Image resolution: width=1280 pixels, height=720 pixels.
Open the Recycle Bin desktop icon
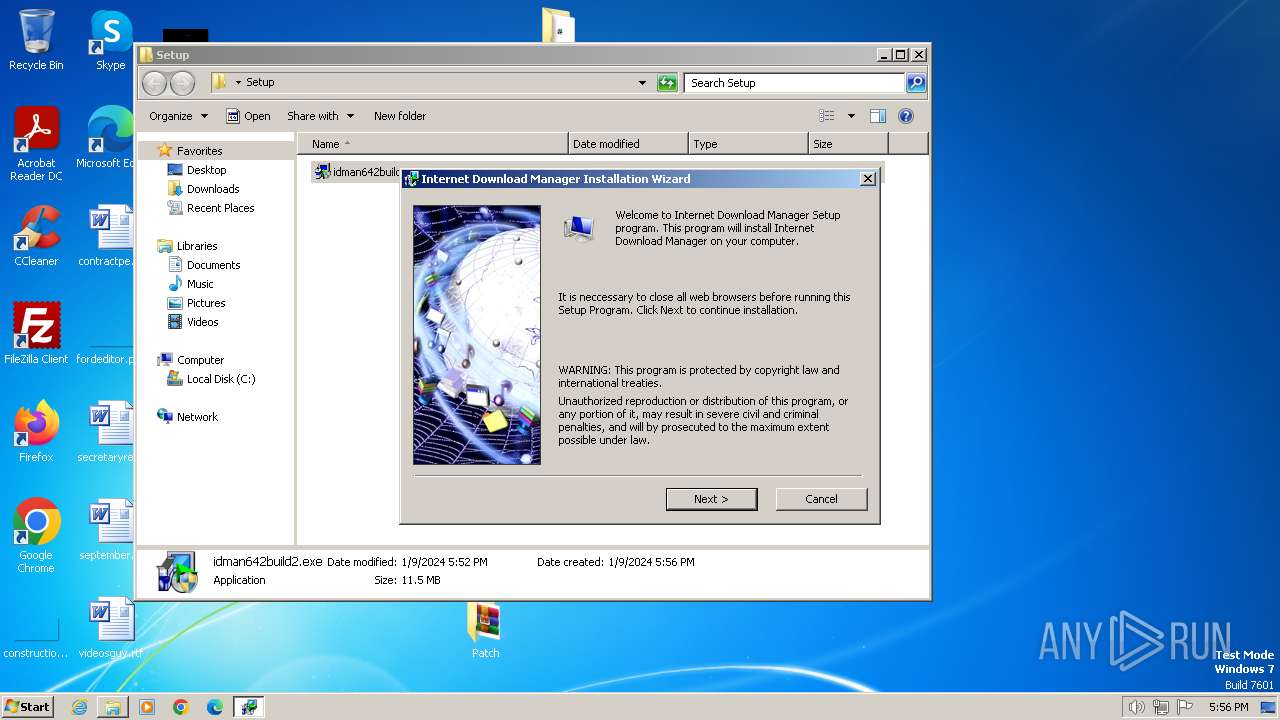36,40
